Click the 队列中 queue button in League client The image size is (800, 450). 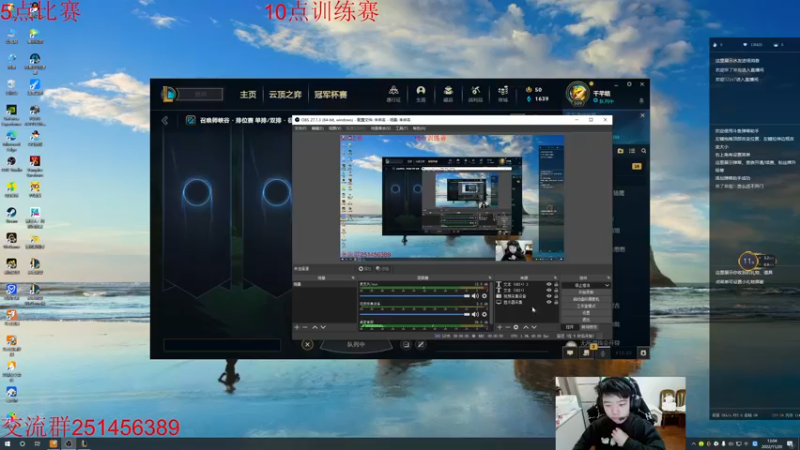pos(356,345)
